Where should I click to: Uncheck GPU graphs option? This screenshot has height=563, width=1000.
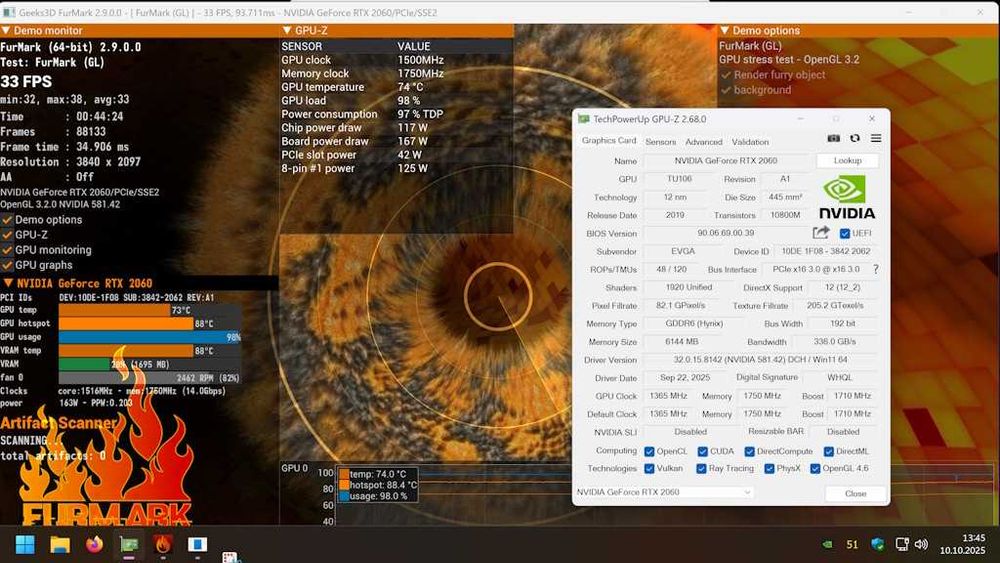pyautogui.click(x=7, y=265)
